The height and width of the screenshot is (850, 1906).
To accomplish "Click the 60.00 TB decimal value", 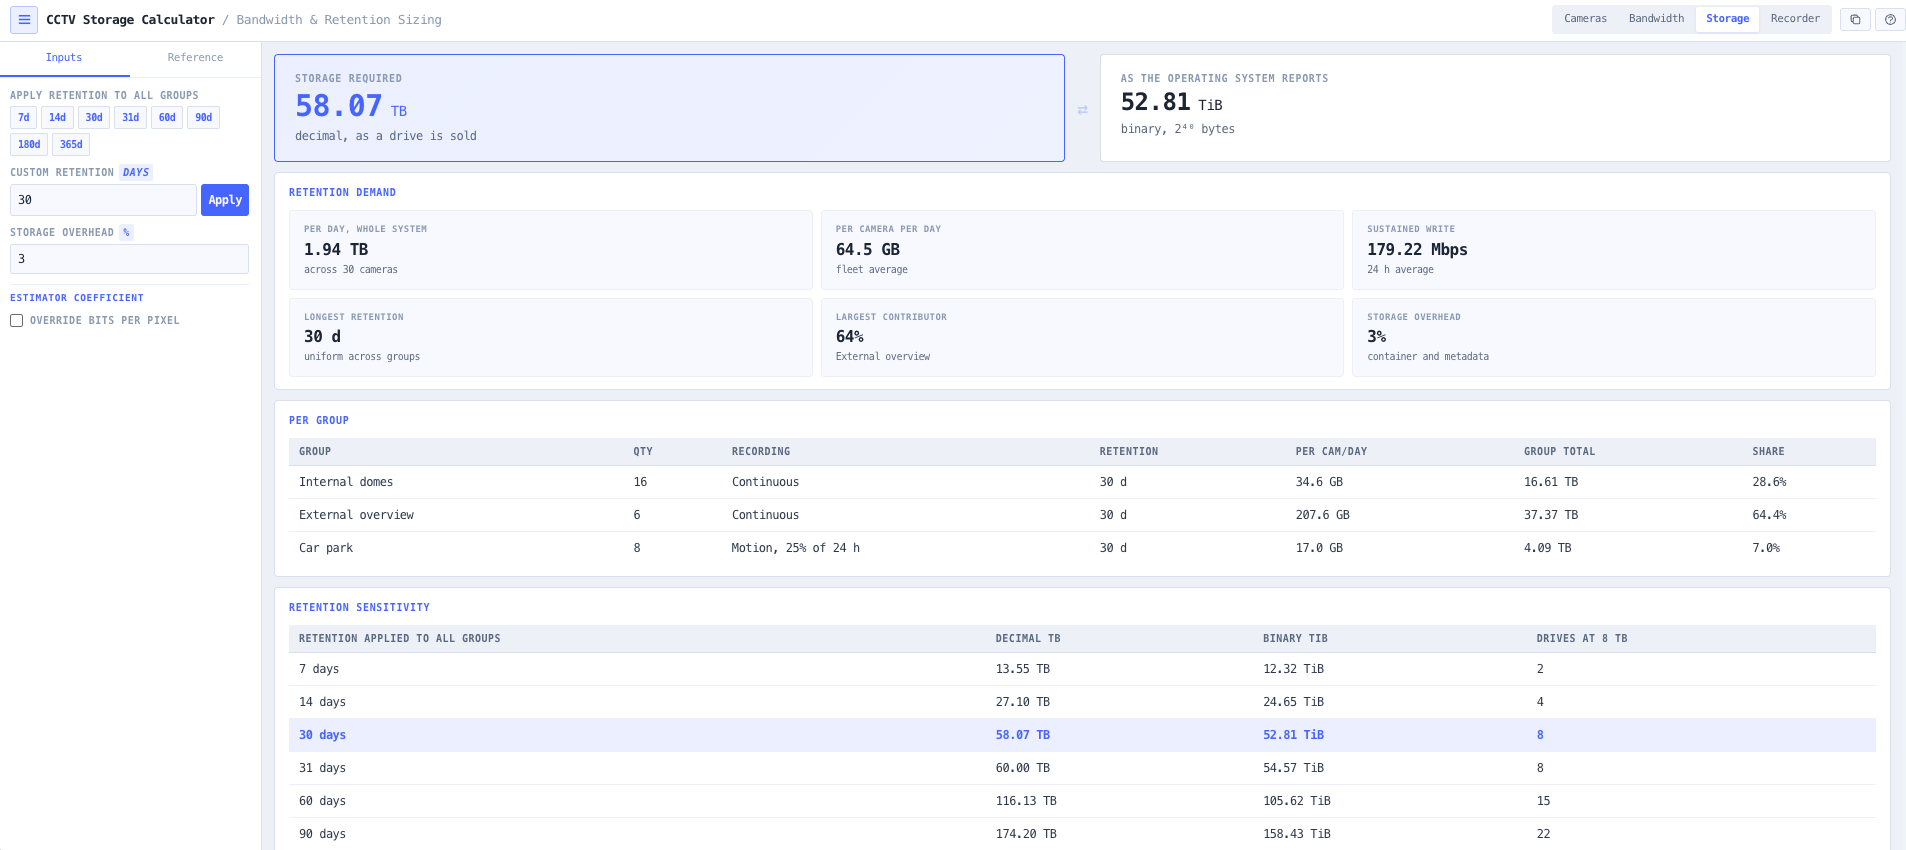I will (1022, 768).
